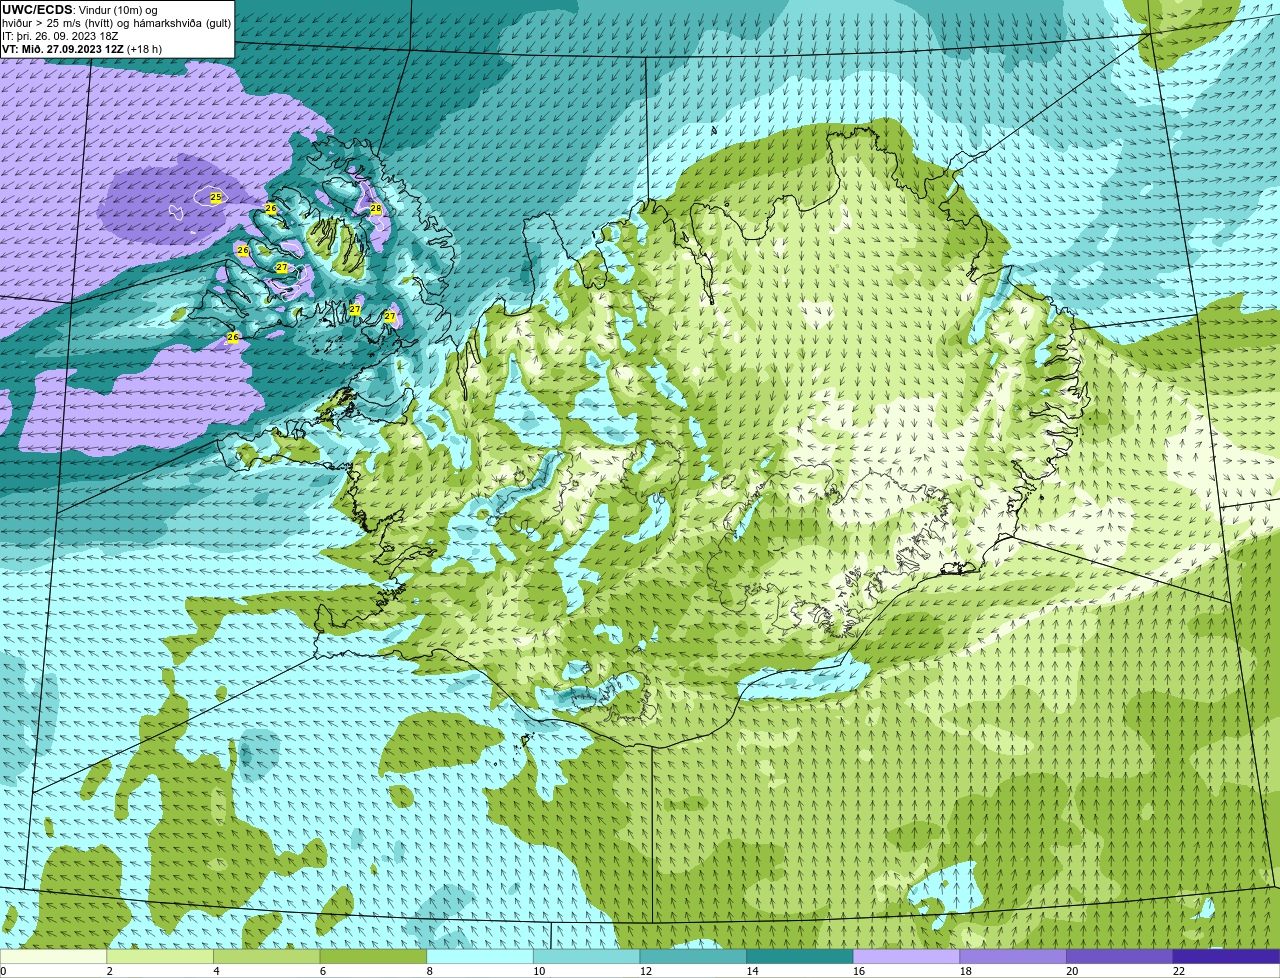Click legend swatch between 12 and 14
Screen dimensions: 1280x978
693,956
